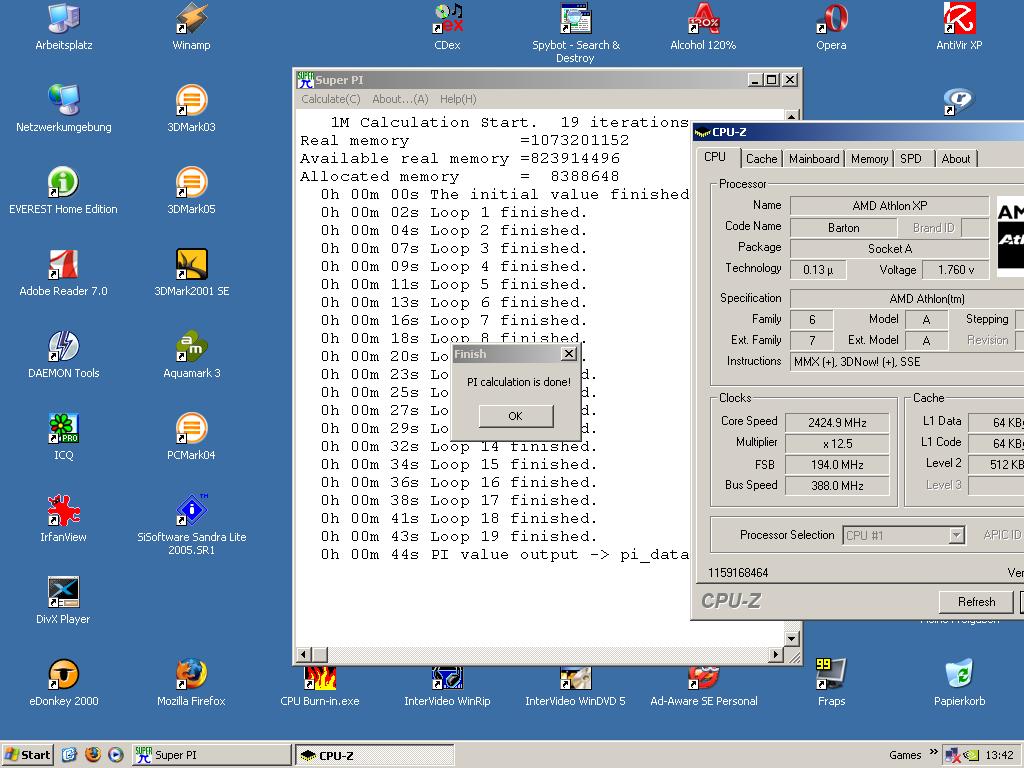The width and height of the screenshot is (1024, 768).
Task: Switch to Cache tab in CPU-Z
Action: [761, 159]
